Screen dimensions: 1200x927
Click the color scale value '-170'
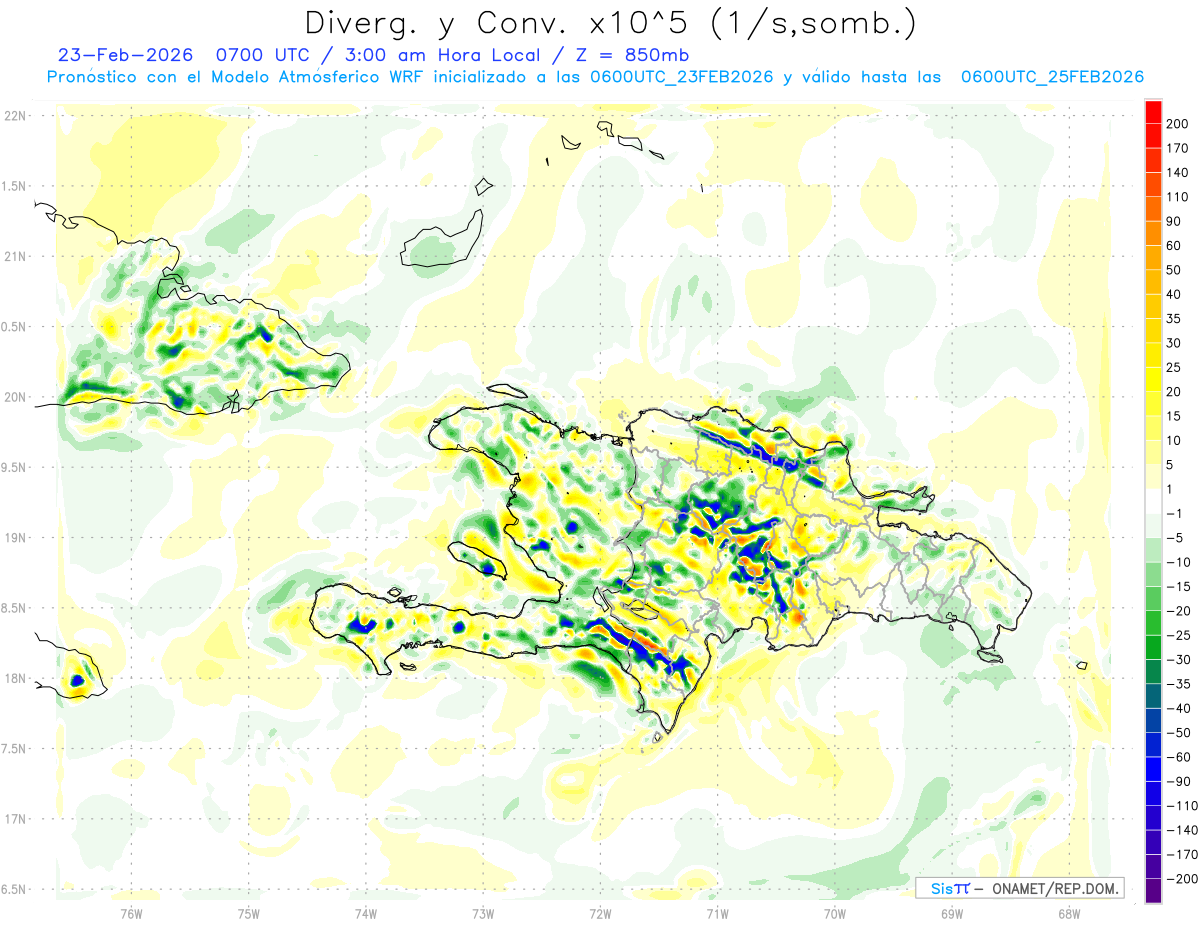click(x=1181, y=855)
